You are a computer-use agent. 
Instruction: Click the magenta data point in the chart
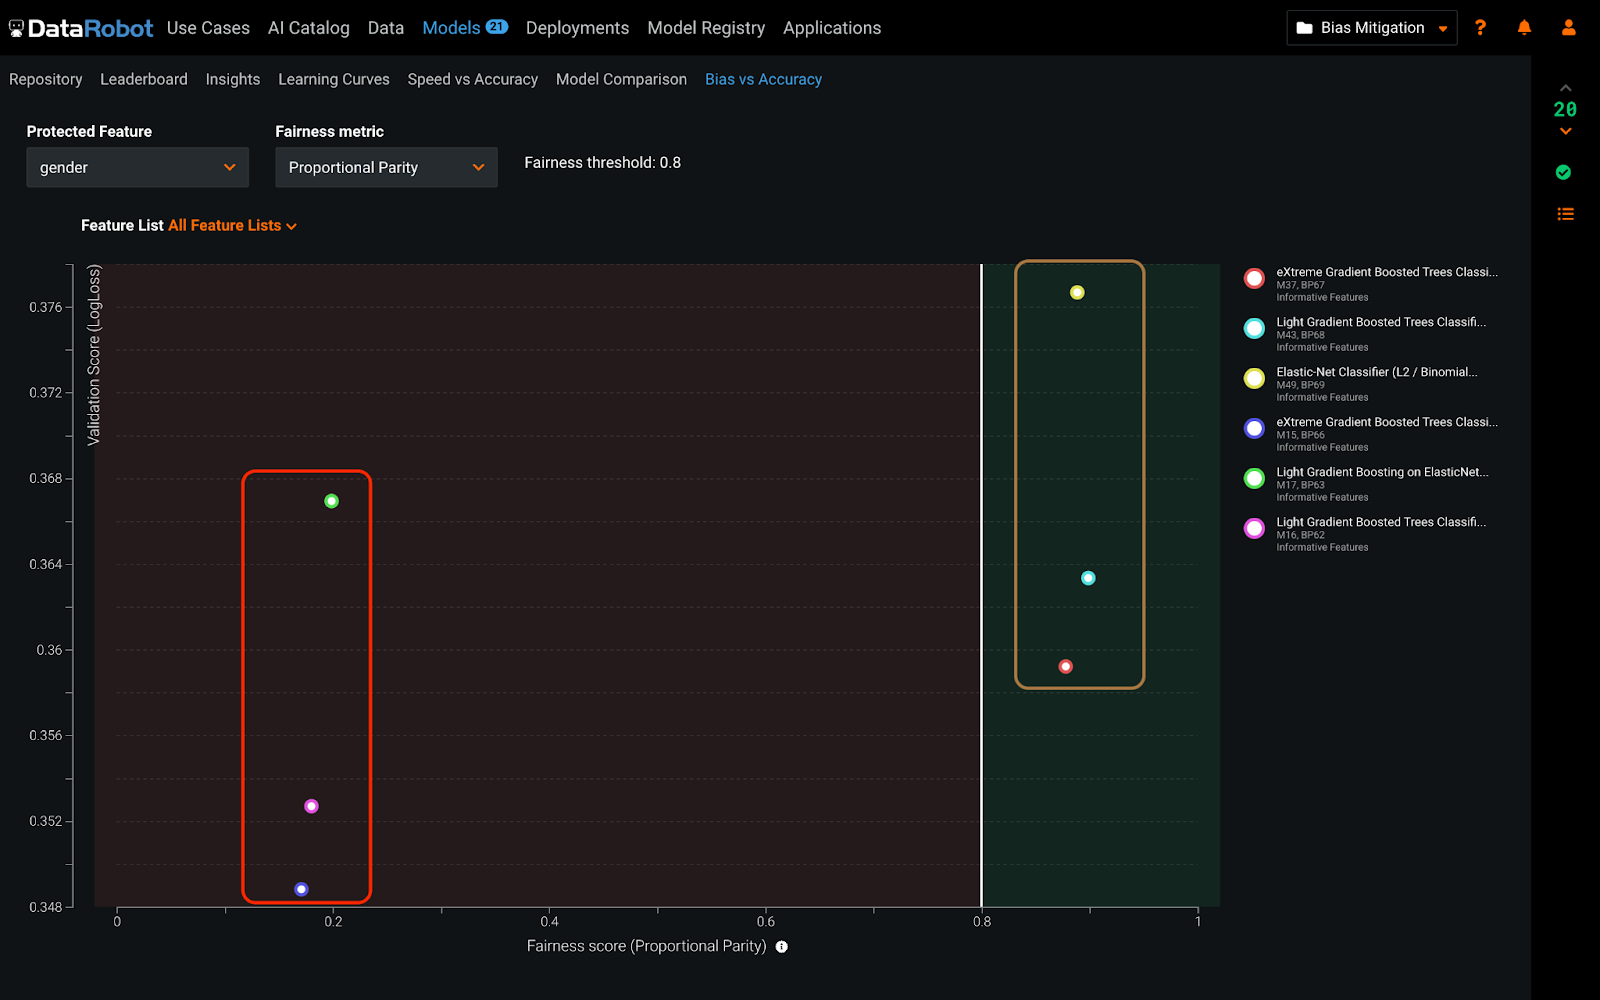[x=311, y=806]
